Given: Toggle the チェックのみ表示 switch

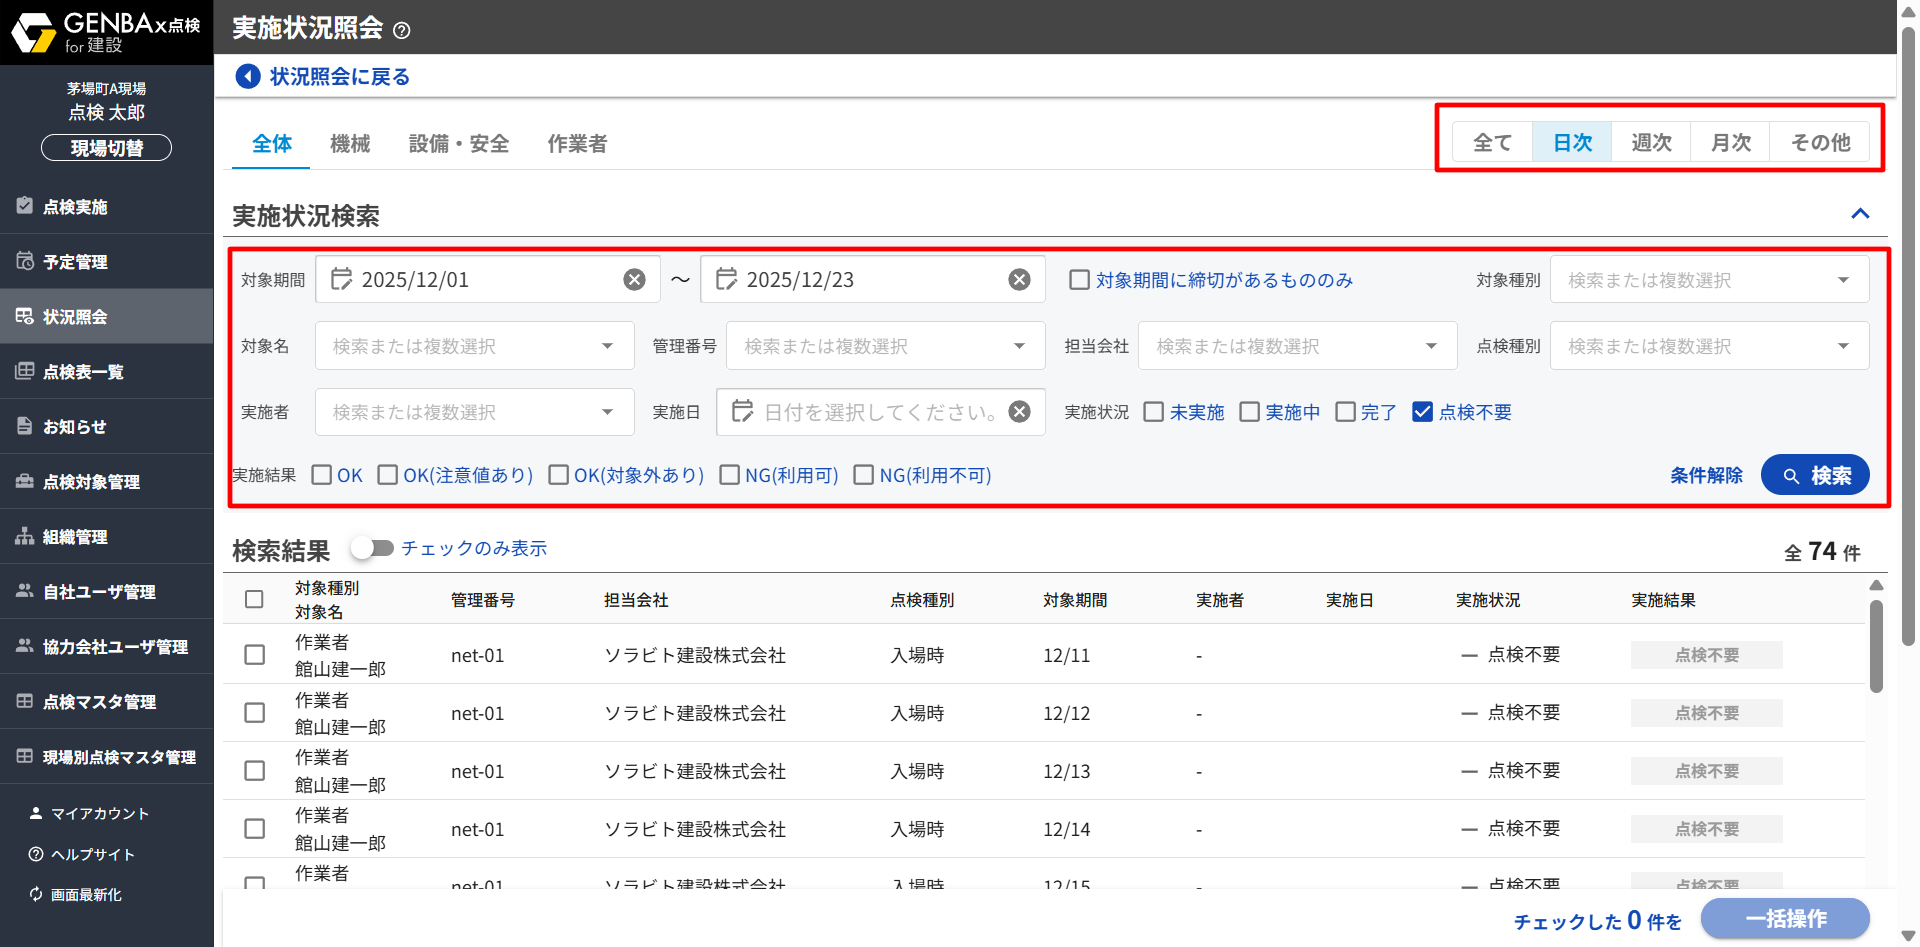Looking at the screenshot, I should tap(372, 548).
